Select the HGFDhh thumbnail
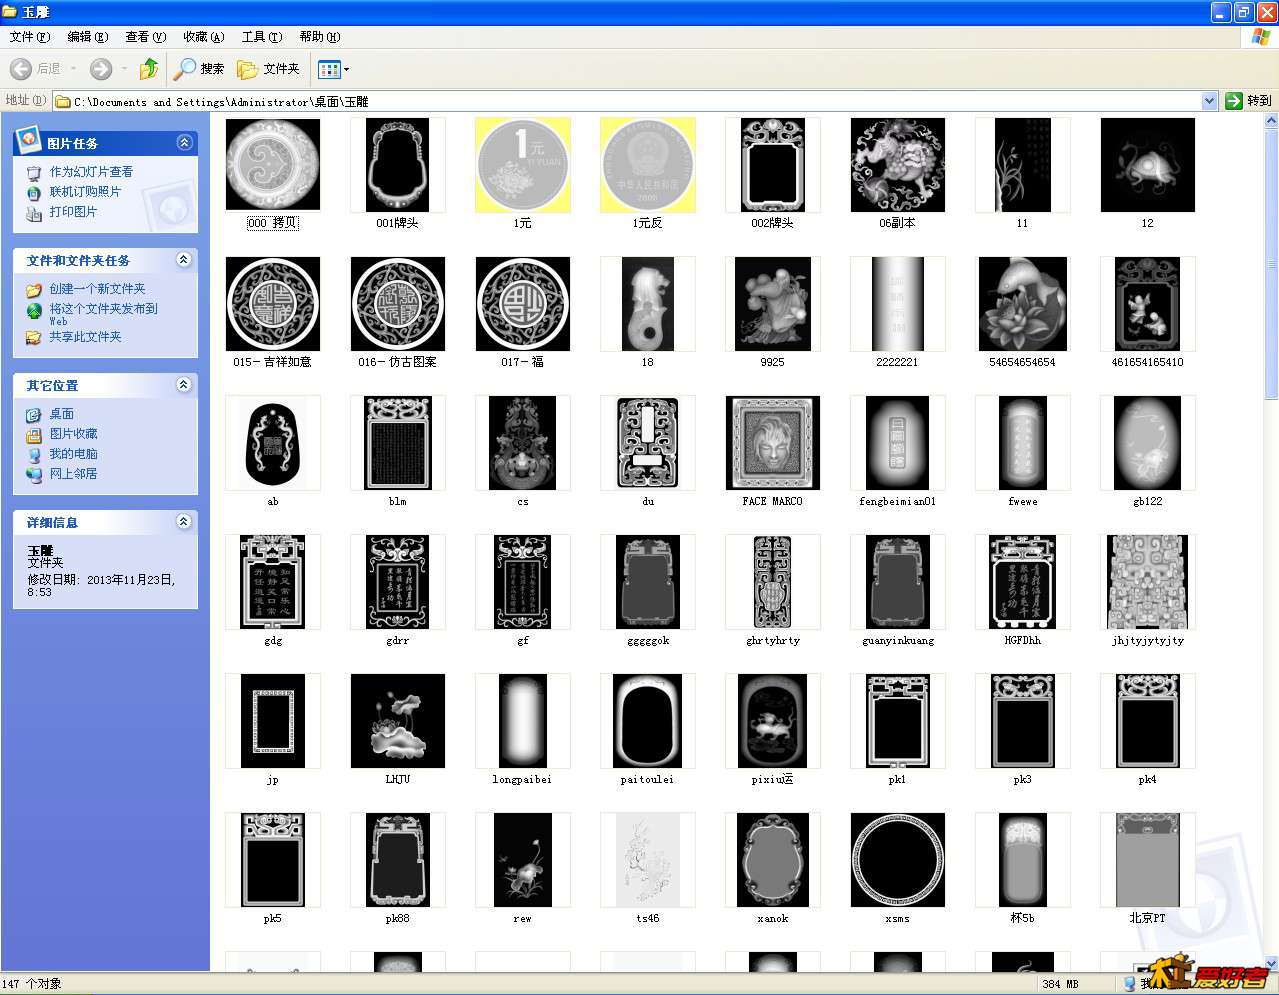Image resolution: width=1279 pixels, height=995 pixels. coord(1023,582)
